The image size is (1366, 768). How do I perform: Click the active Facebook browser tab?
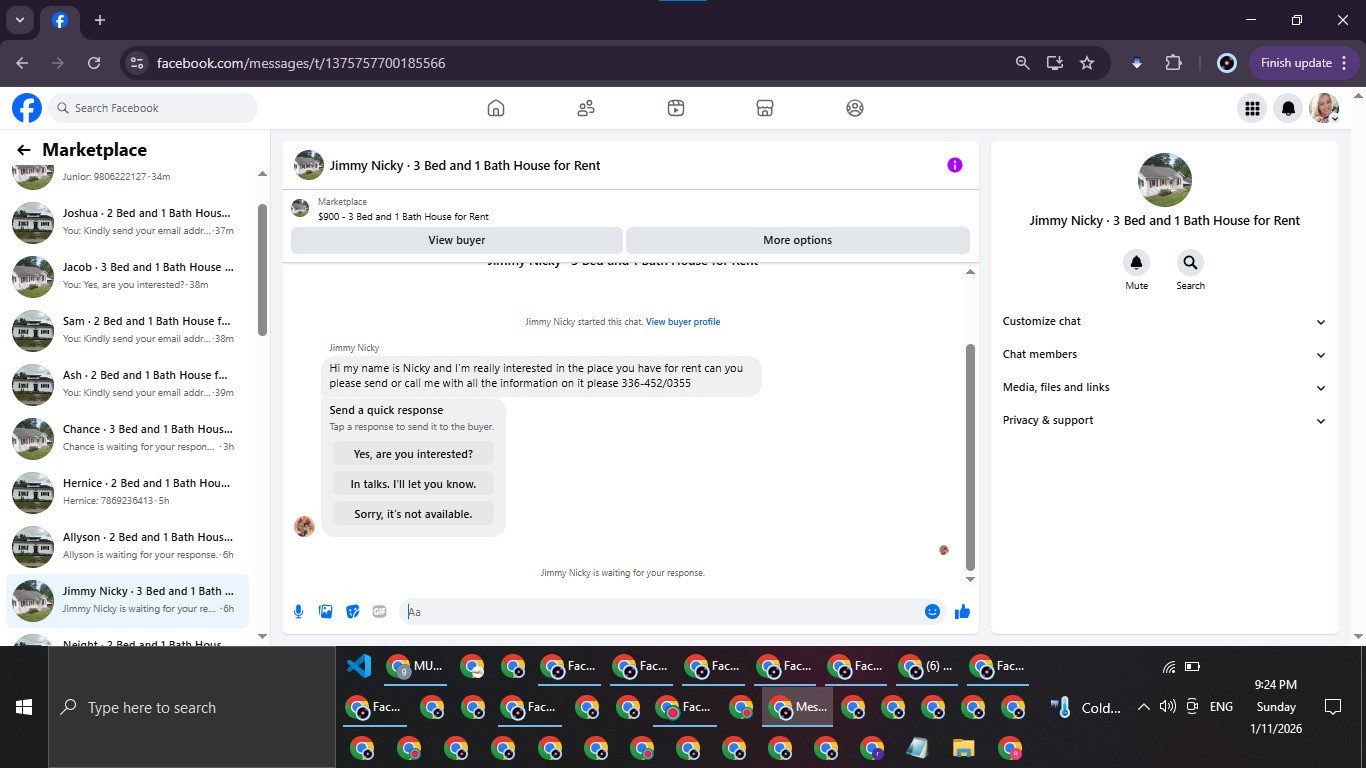point(60,20)
